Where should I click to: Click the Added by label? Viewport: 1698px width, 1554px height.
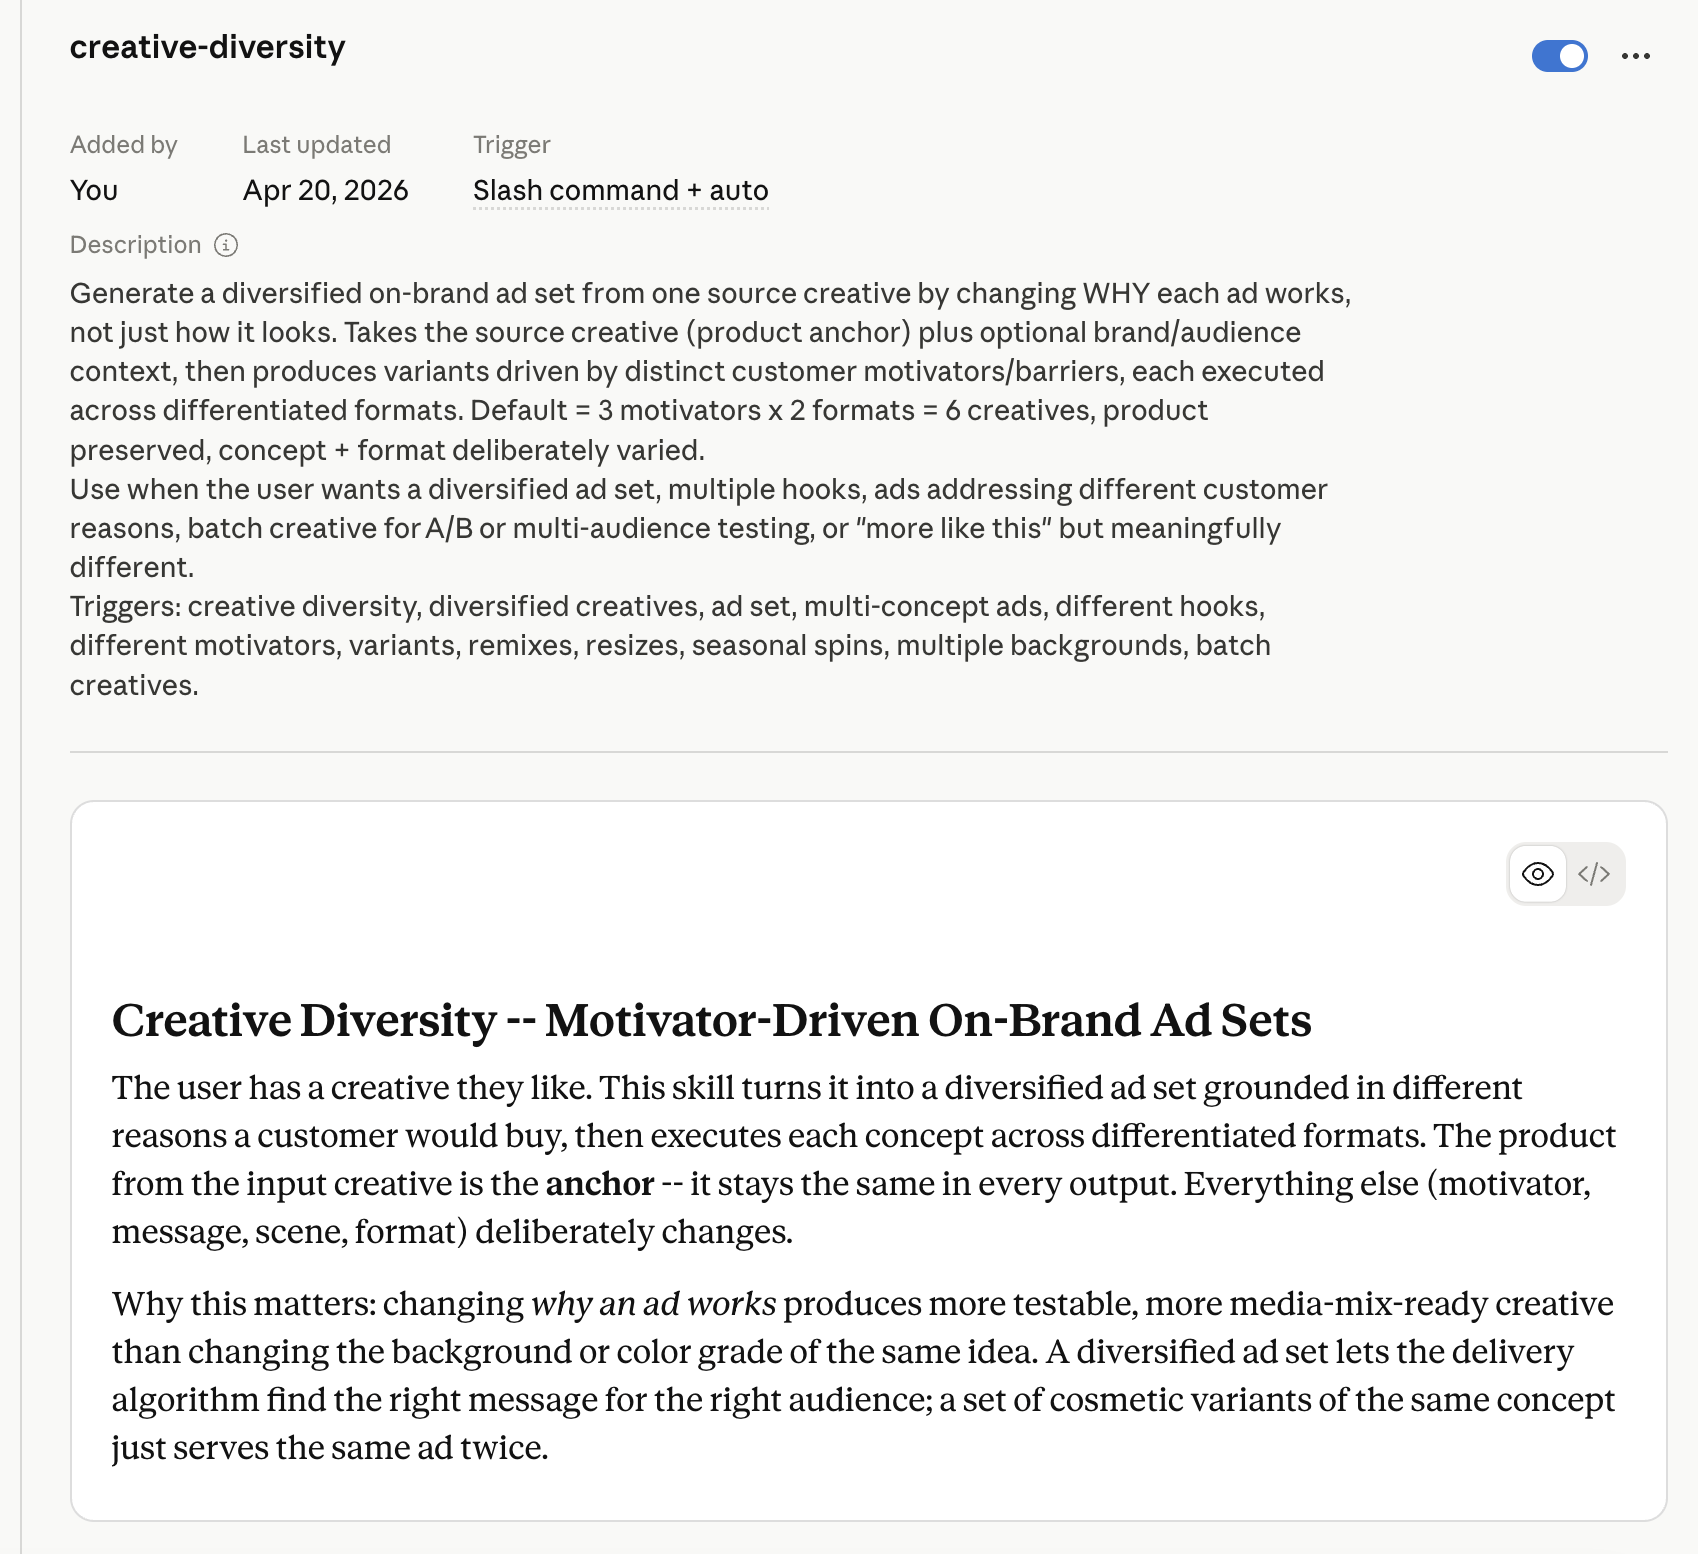point(123,145)
